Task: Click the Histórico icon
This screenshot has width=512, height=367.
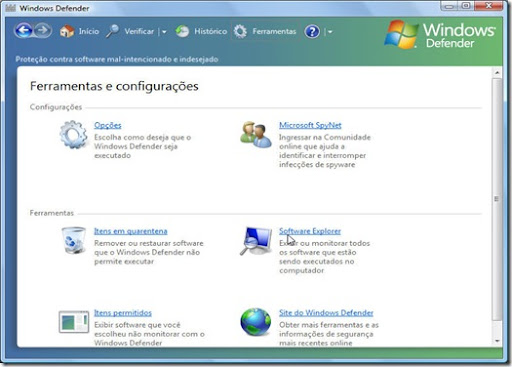Action: click(x=182, y=31)
